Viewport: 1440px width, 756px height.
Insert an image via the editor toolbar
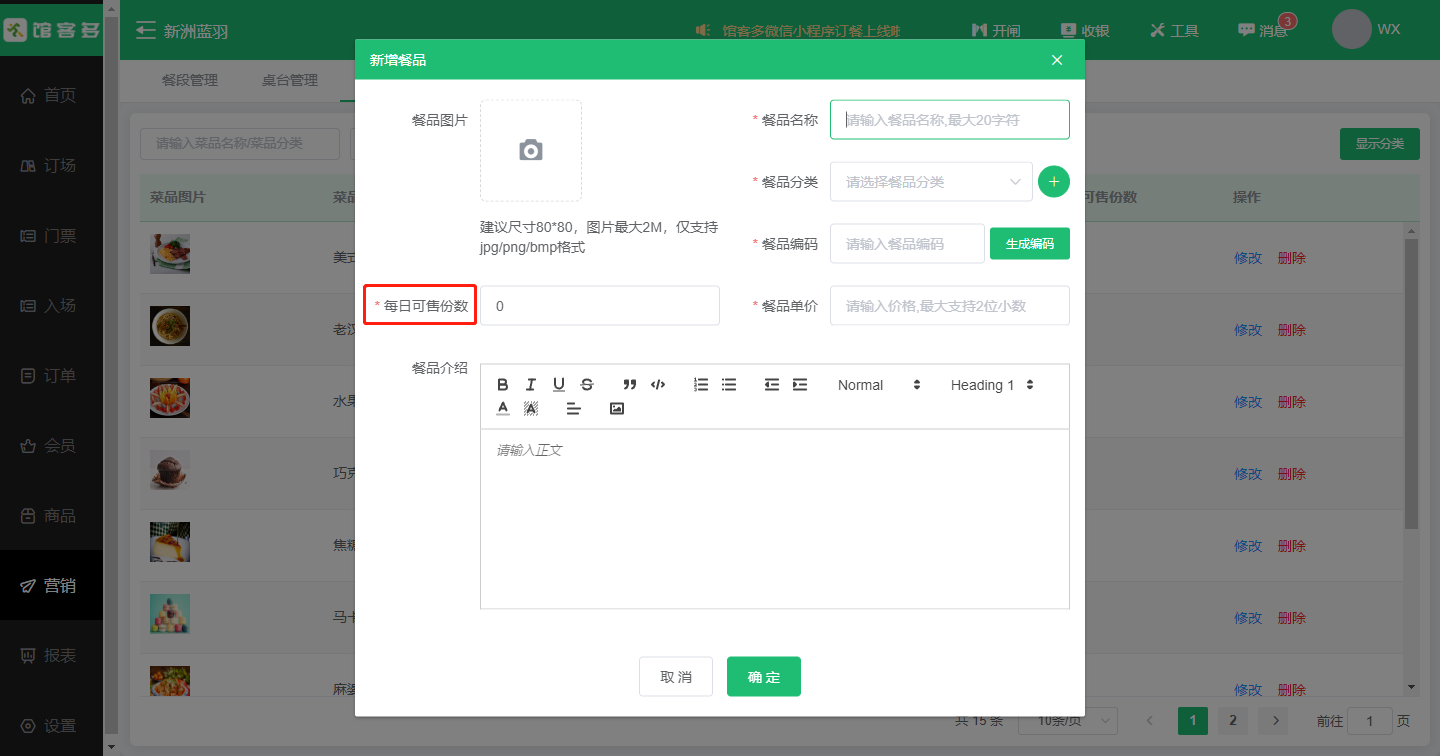tap(617, 409)
